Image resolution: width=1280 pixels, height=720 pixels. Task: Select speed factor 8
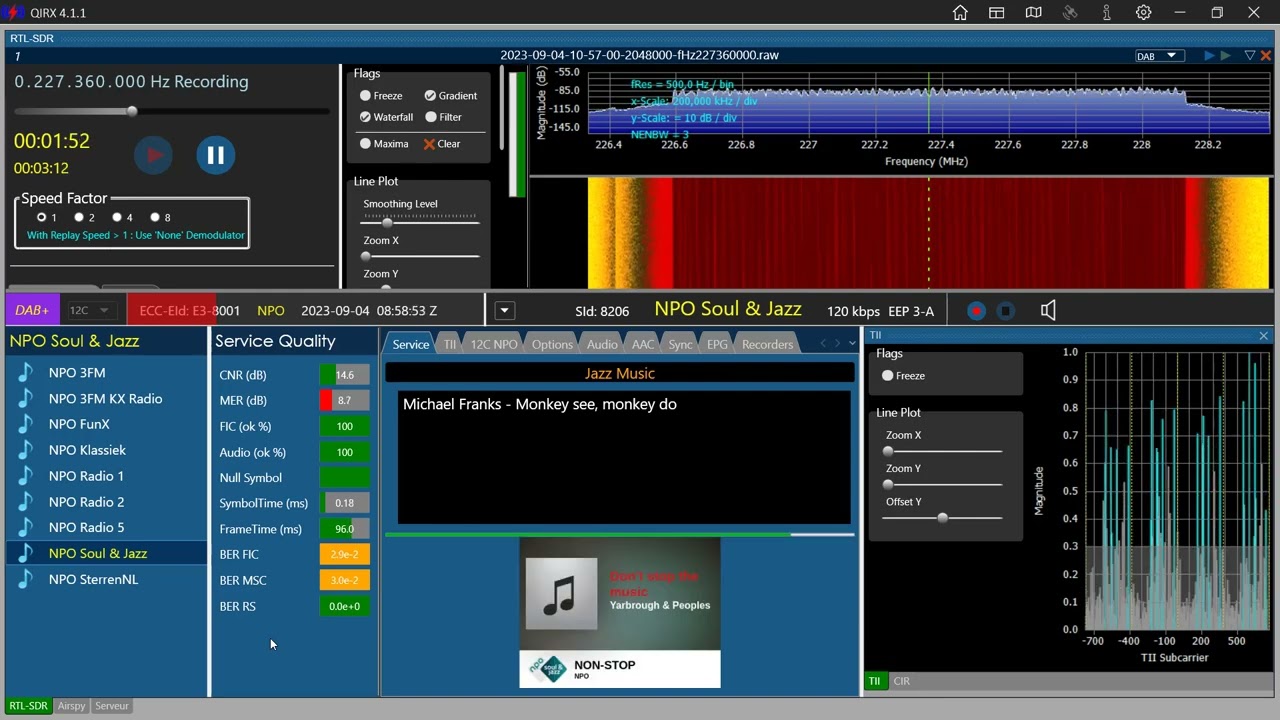coord(155,217)
